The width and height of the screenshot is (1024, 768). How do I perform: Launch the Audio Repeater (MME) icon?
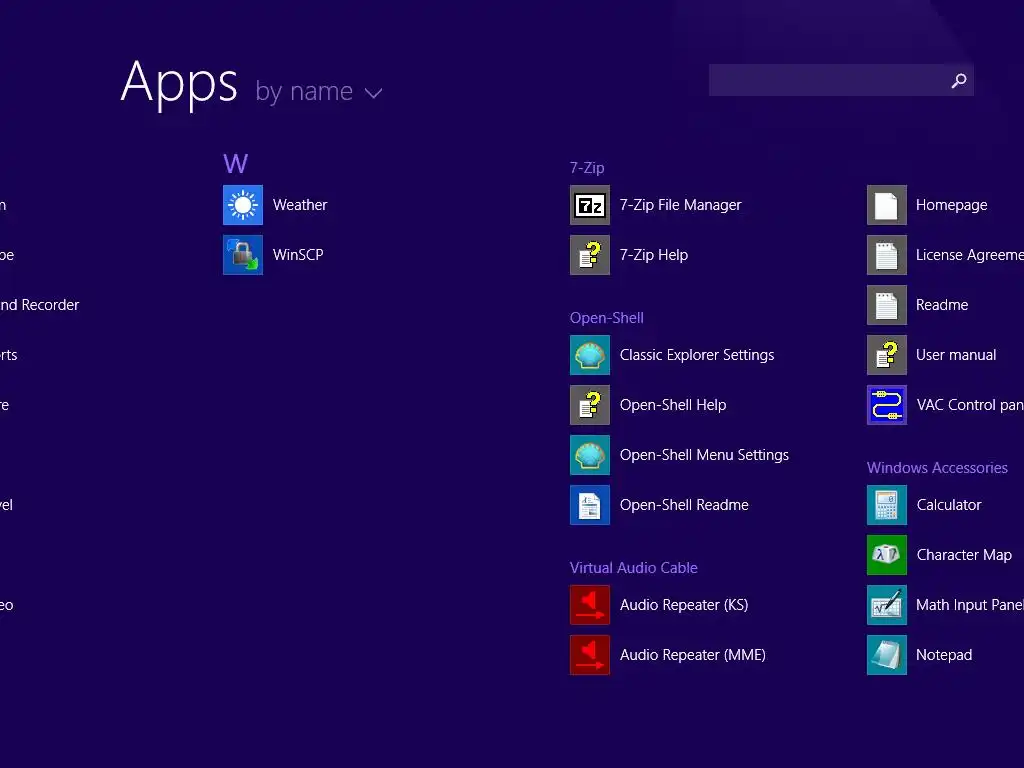tap(590, 655)
